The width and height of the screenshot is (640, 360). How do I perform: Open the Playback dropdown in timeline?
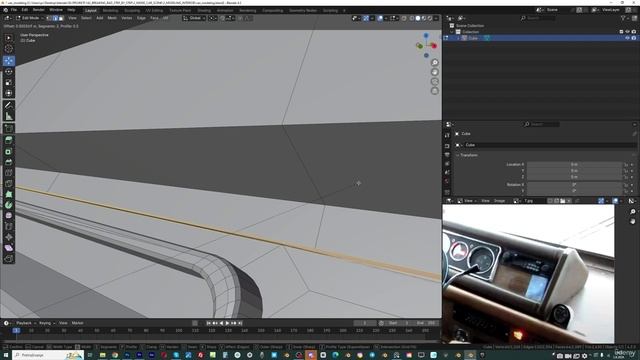(25, 323)
